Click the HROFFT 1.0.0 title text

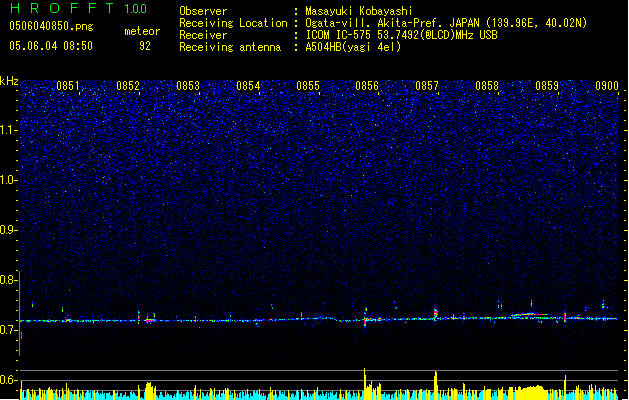tap(78, 8)
